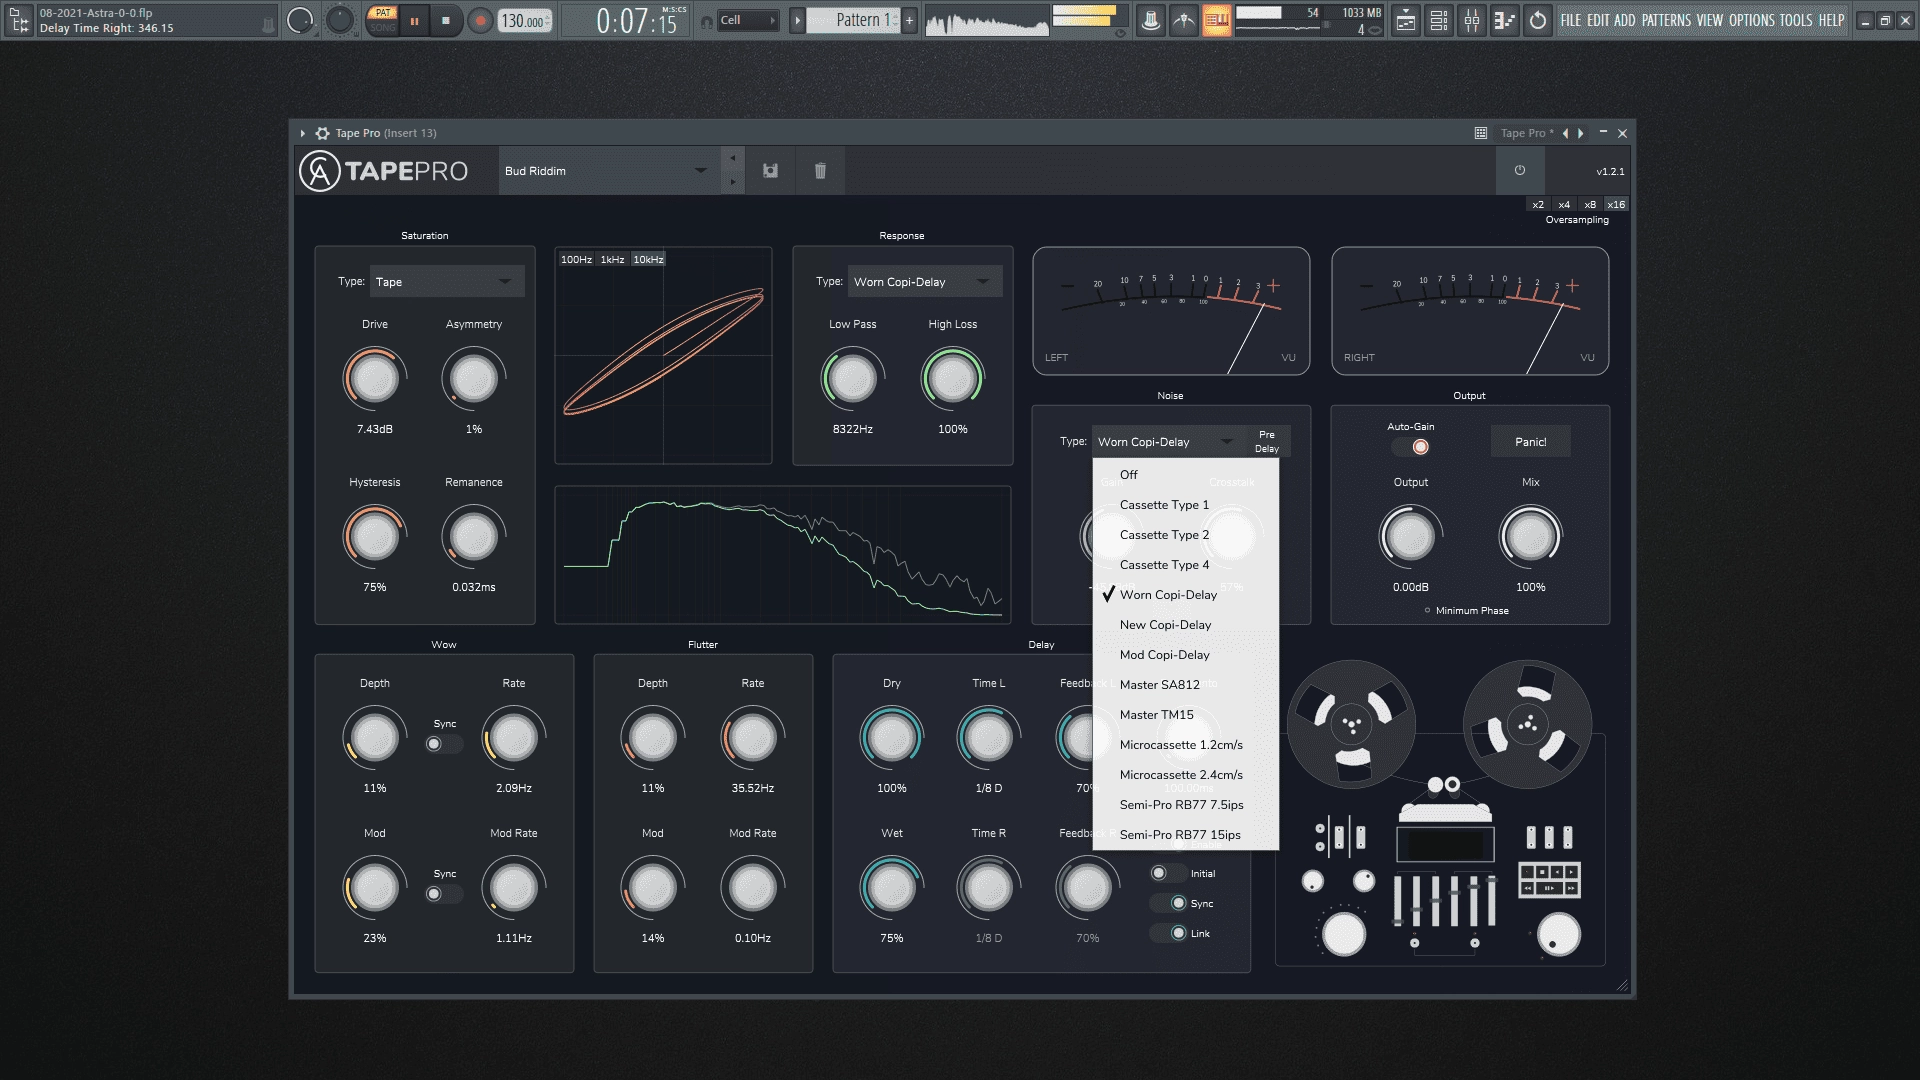Select the 100Hz display tab
This screenshot has width=1920, height=1080.
576,260
